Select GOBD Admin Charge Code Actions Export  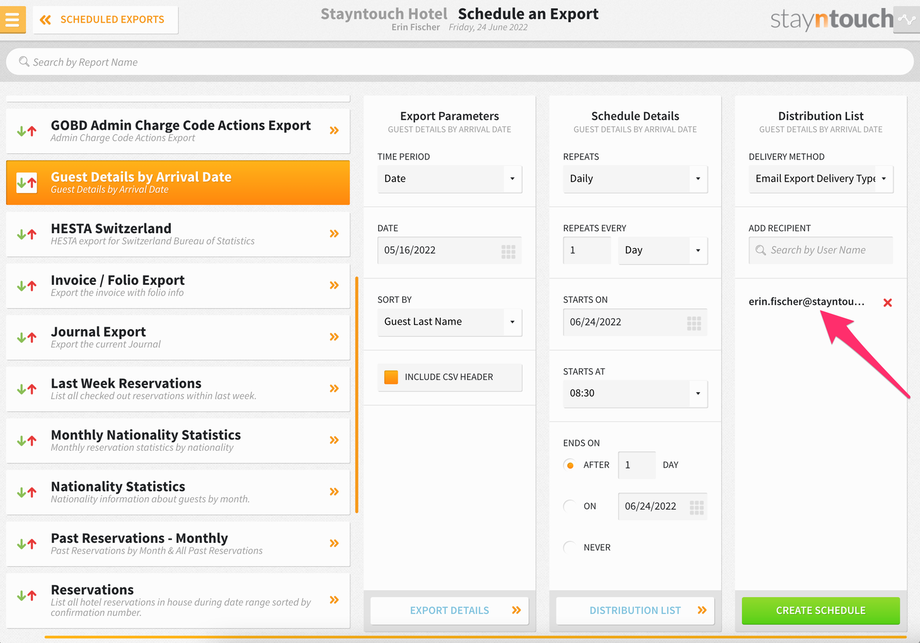[178, 130]
